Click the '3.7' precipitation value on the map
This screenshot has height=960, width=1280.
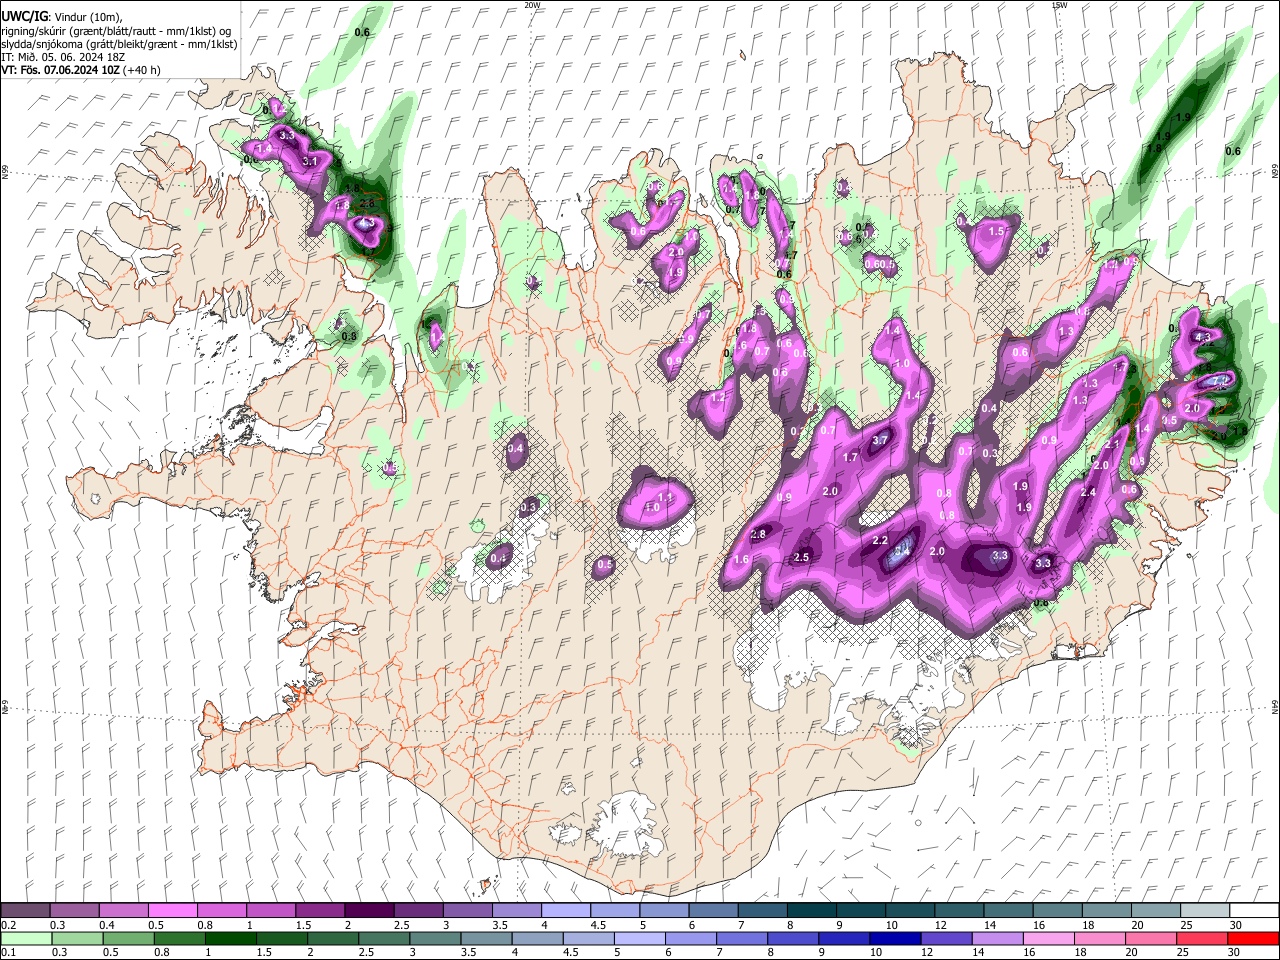coord(880,440)
